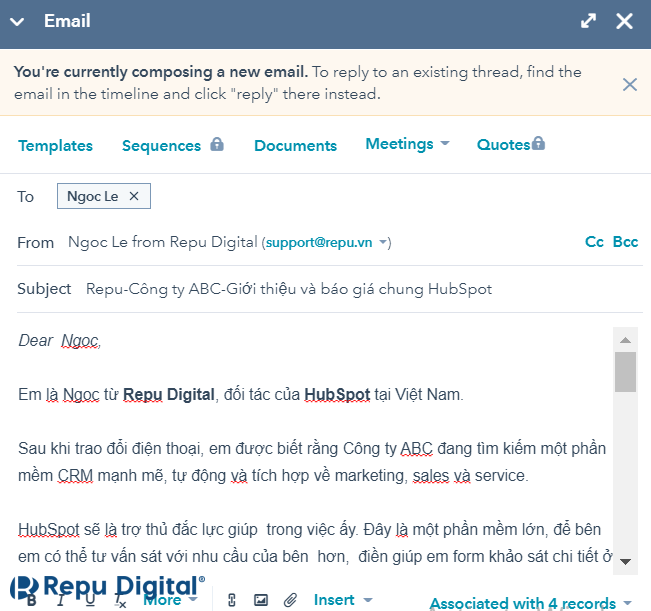Click the down arrow of body scrollbar
Image resolution: width=651 pixels, height=611 pixels.
point(625,562)
